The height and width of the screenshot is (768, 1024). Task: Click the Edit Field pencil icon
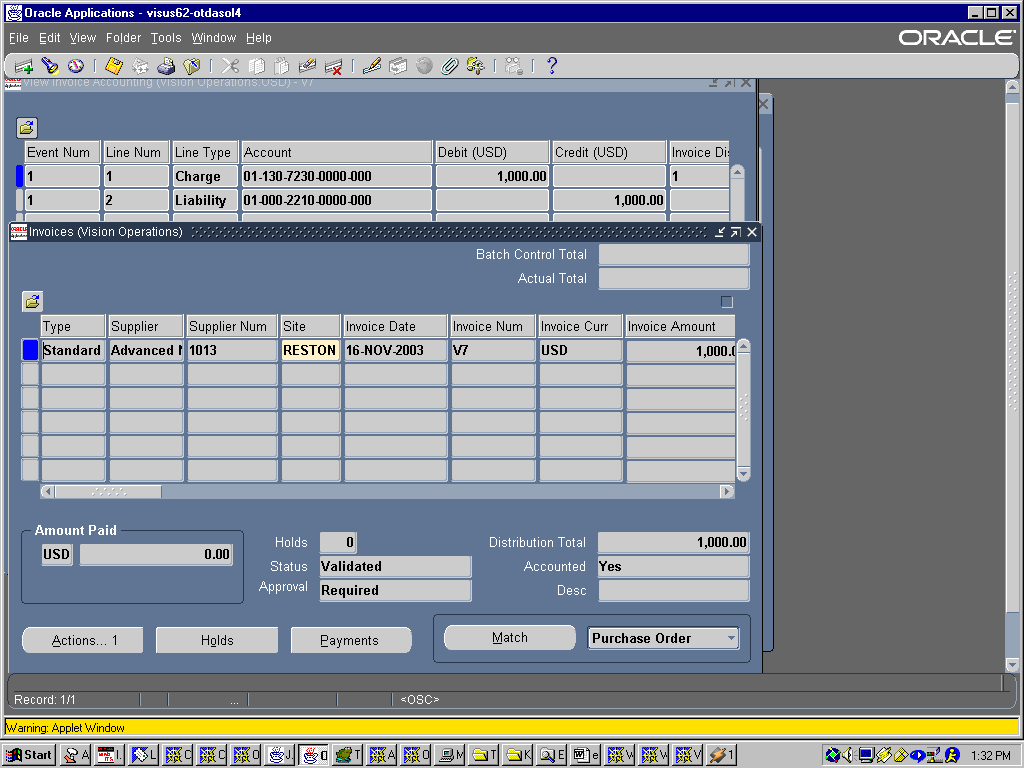372,66
